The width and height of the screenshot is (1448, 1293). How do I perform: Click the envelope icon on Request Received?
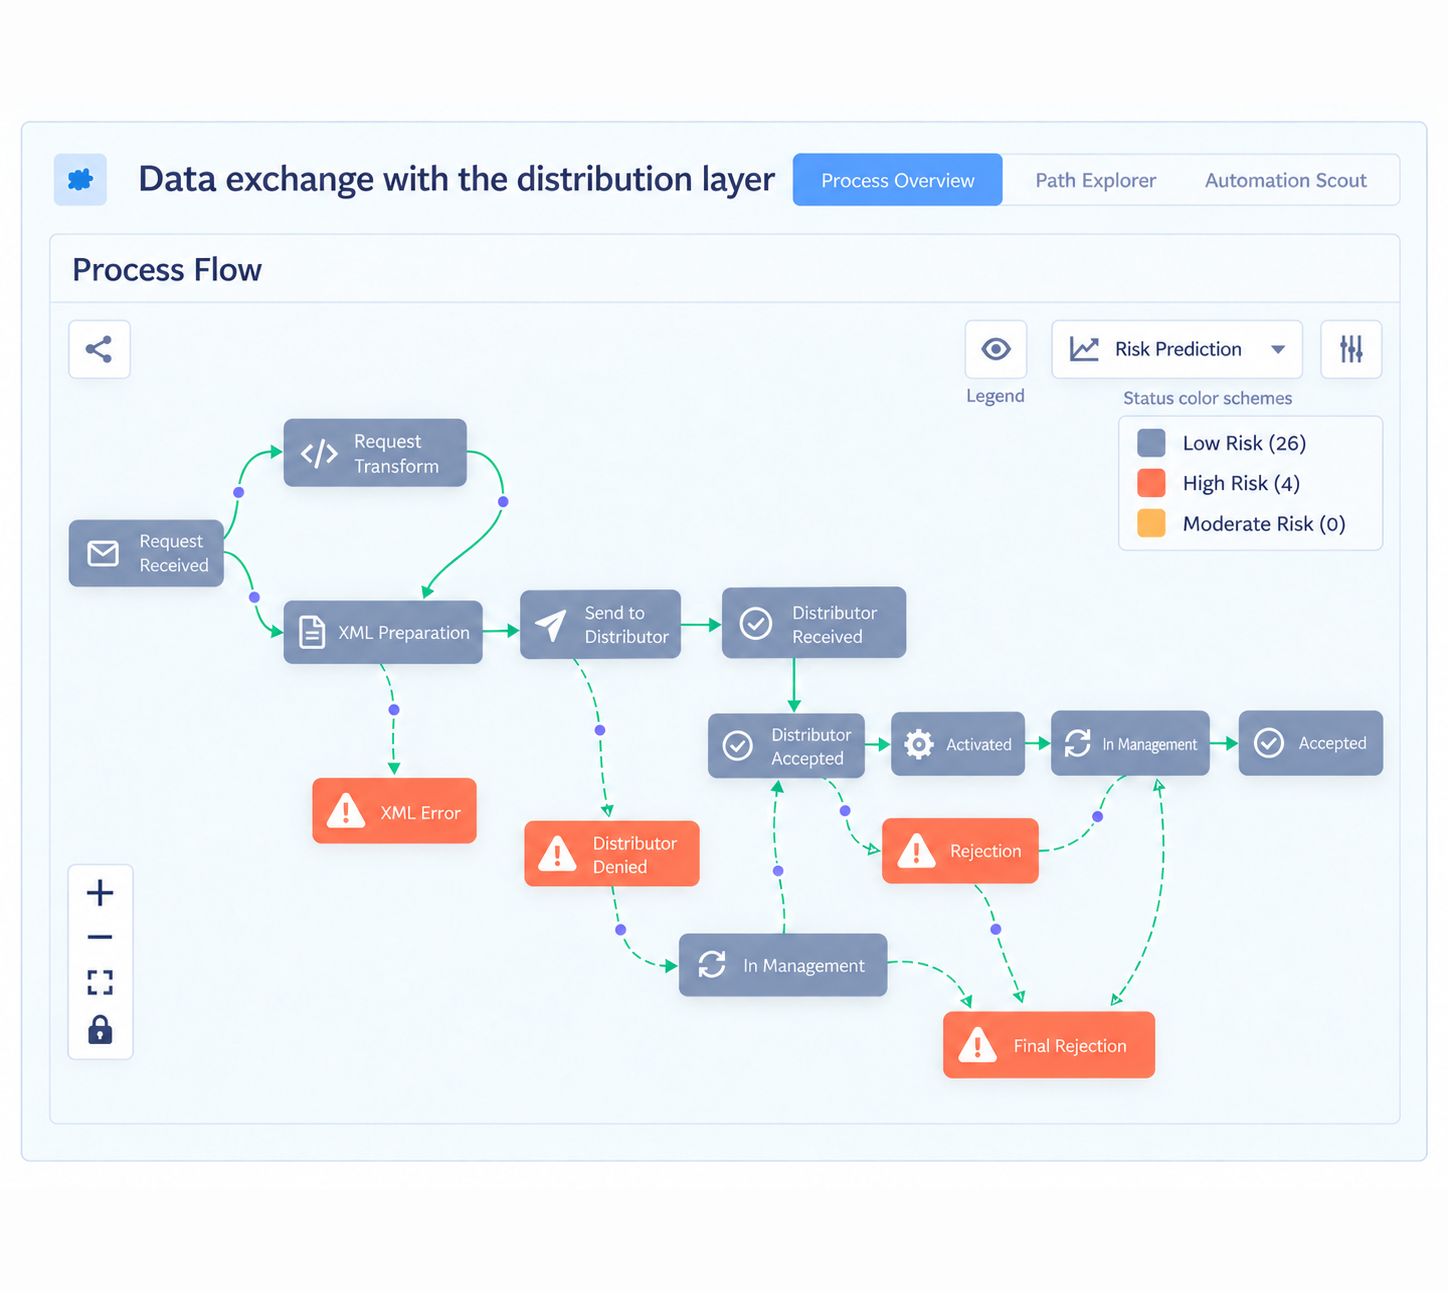point(103,553)
